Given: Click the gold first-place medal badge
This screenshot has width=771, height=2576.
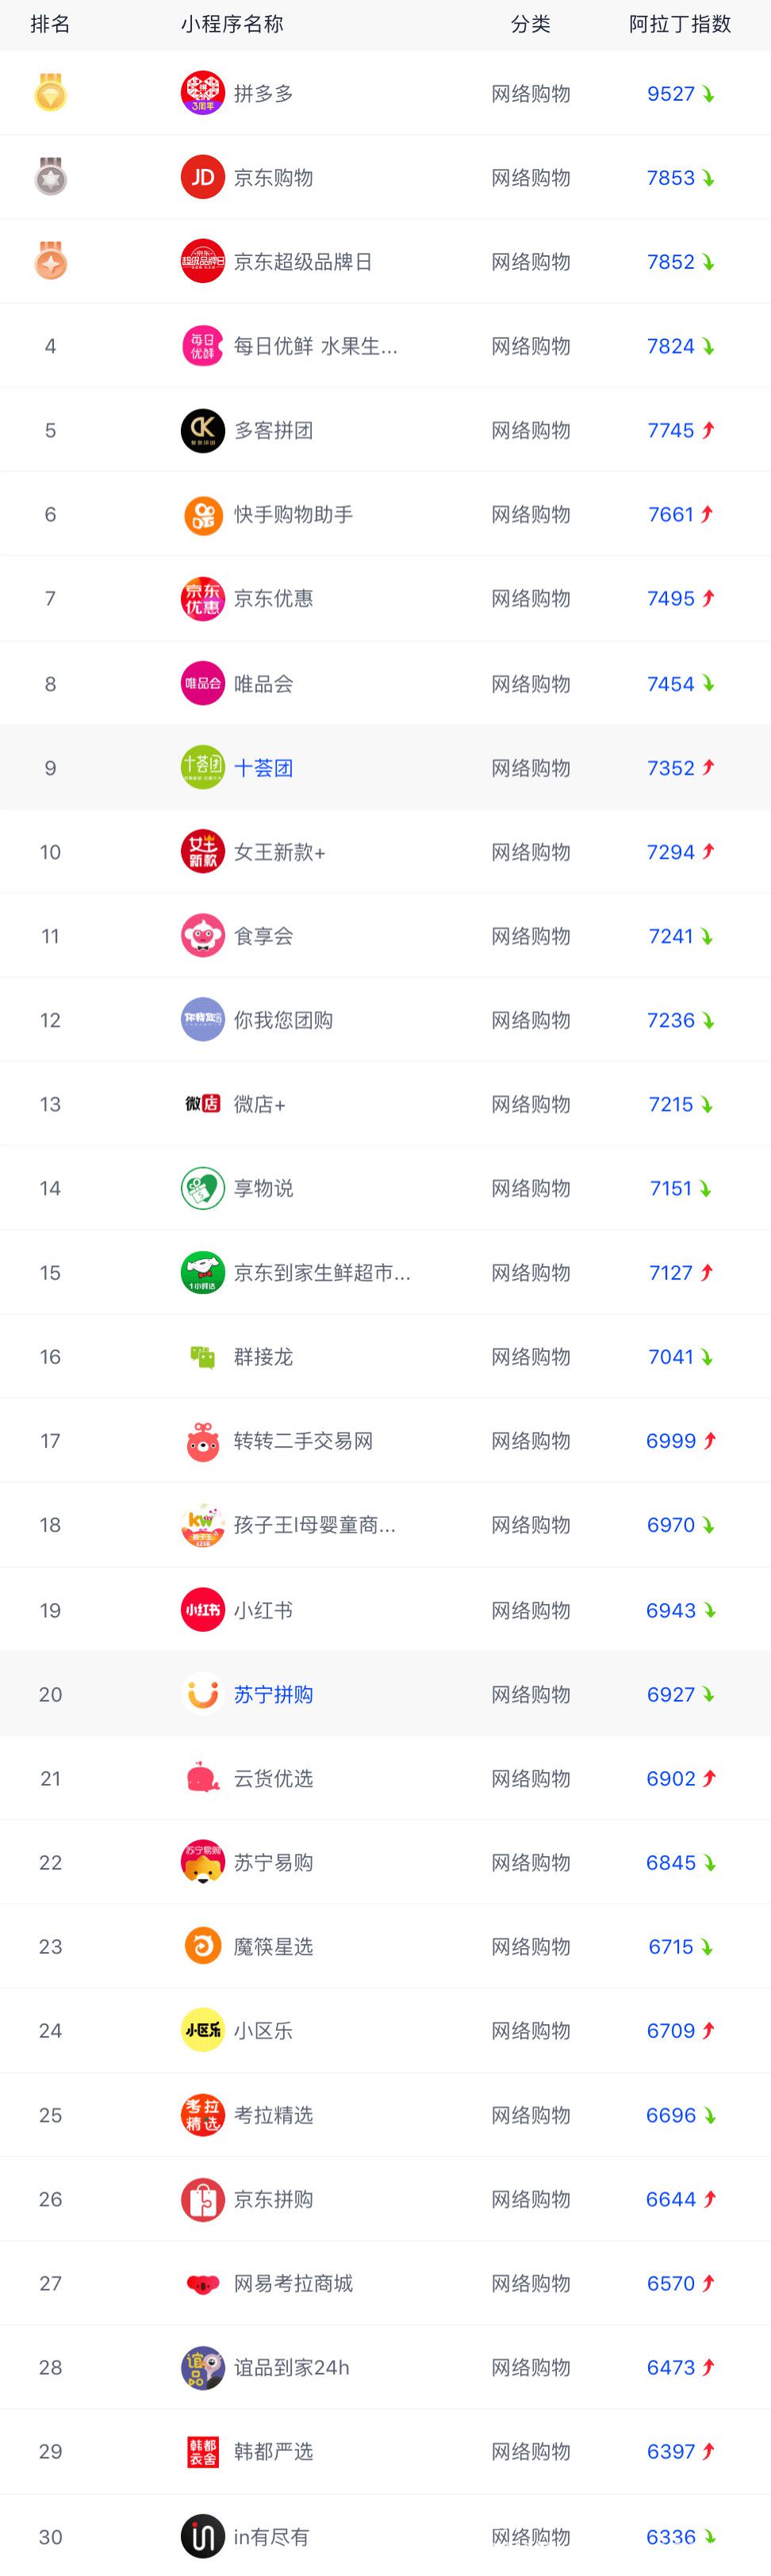Looking at the screenshot, I should click(50, 92).
